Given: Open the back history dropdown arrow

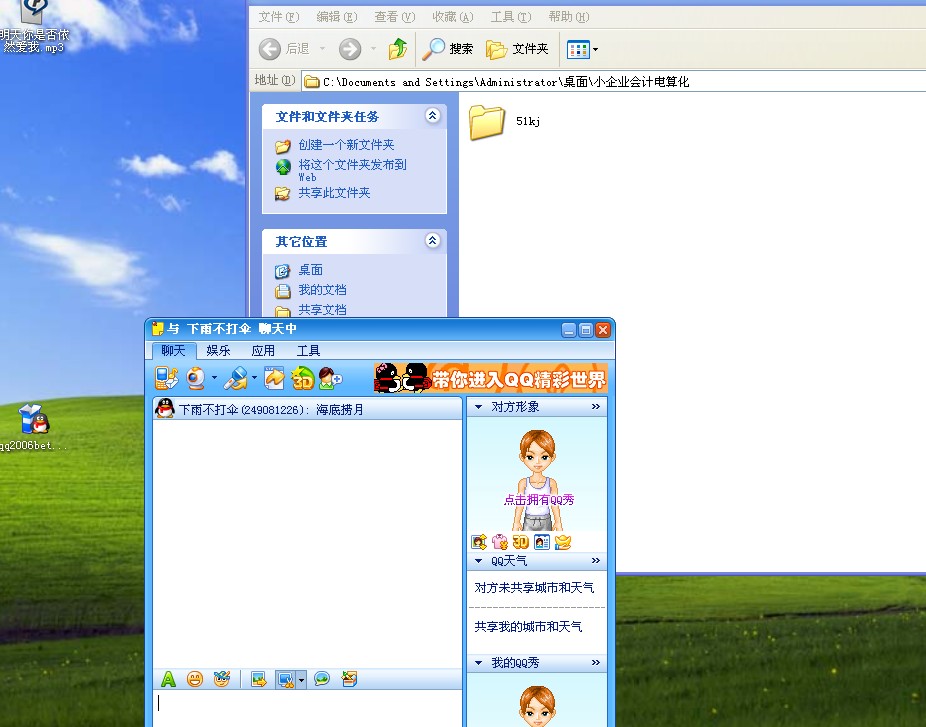Looking at the screenshot, I should [322, 48].
